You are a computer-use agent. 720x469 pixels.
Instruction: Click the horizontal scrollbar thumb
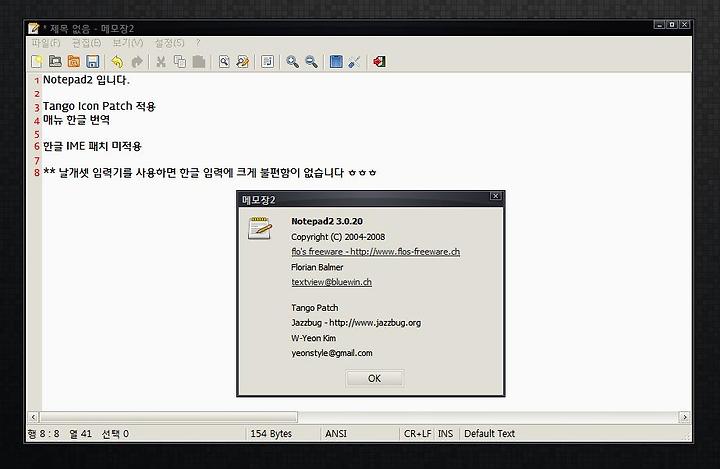[x=169, y=417]
